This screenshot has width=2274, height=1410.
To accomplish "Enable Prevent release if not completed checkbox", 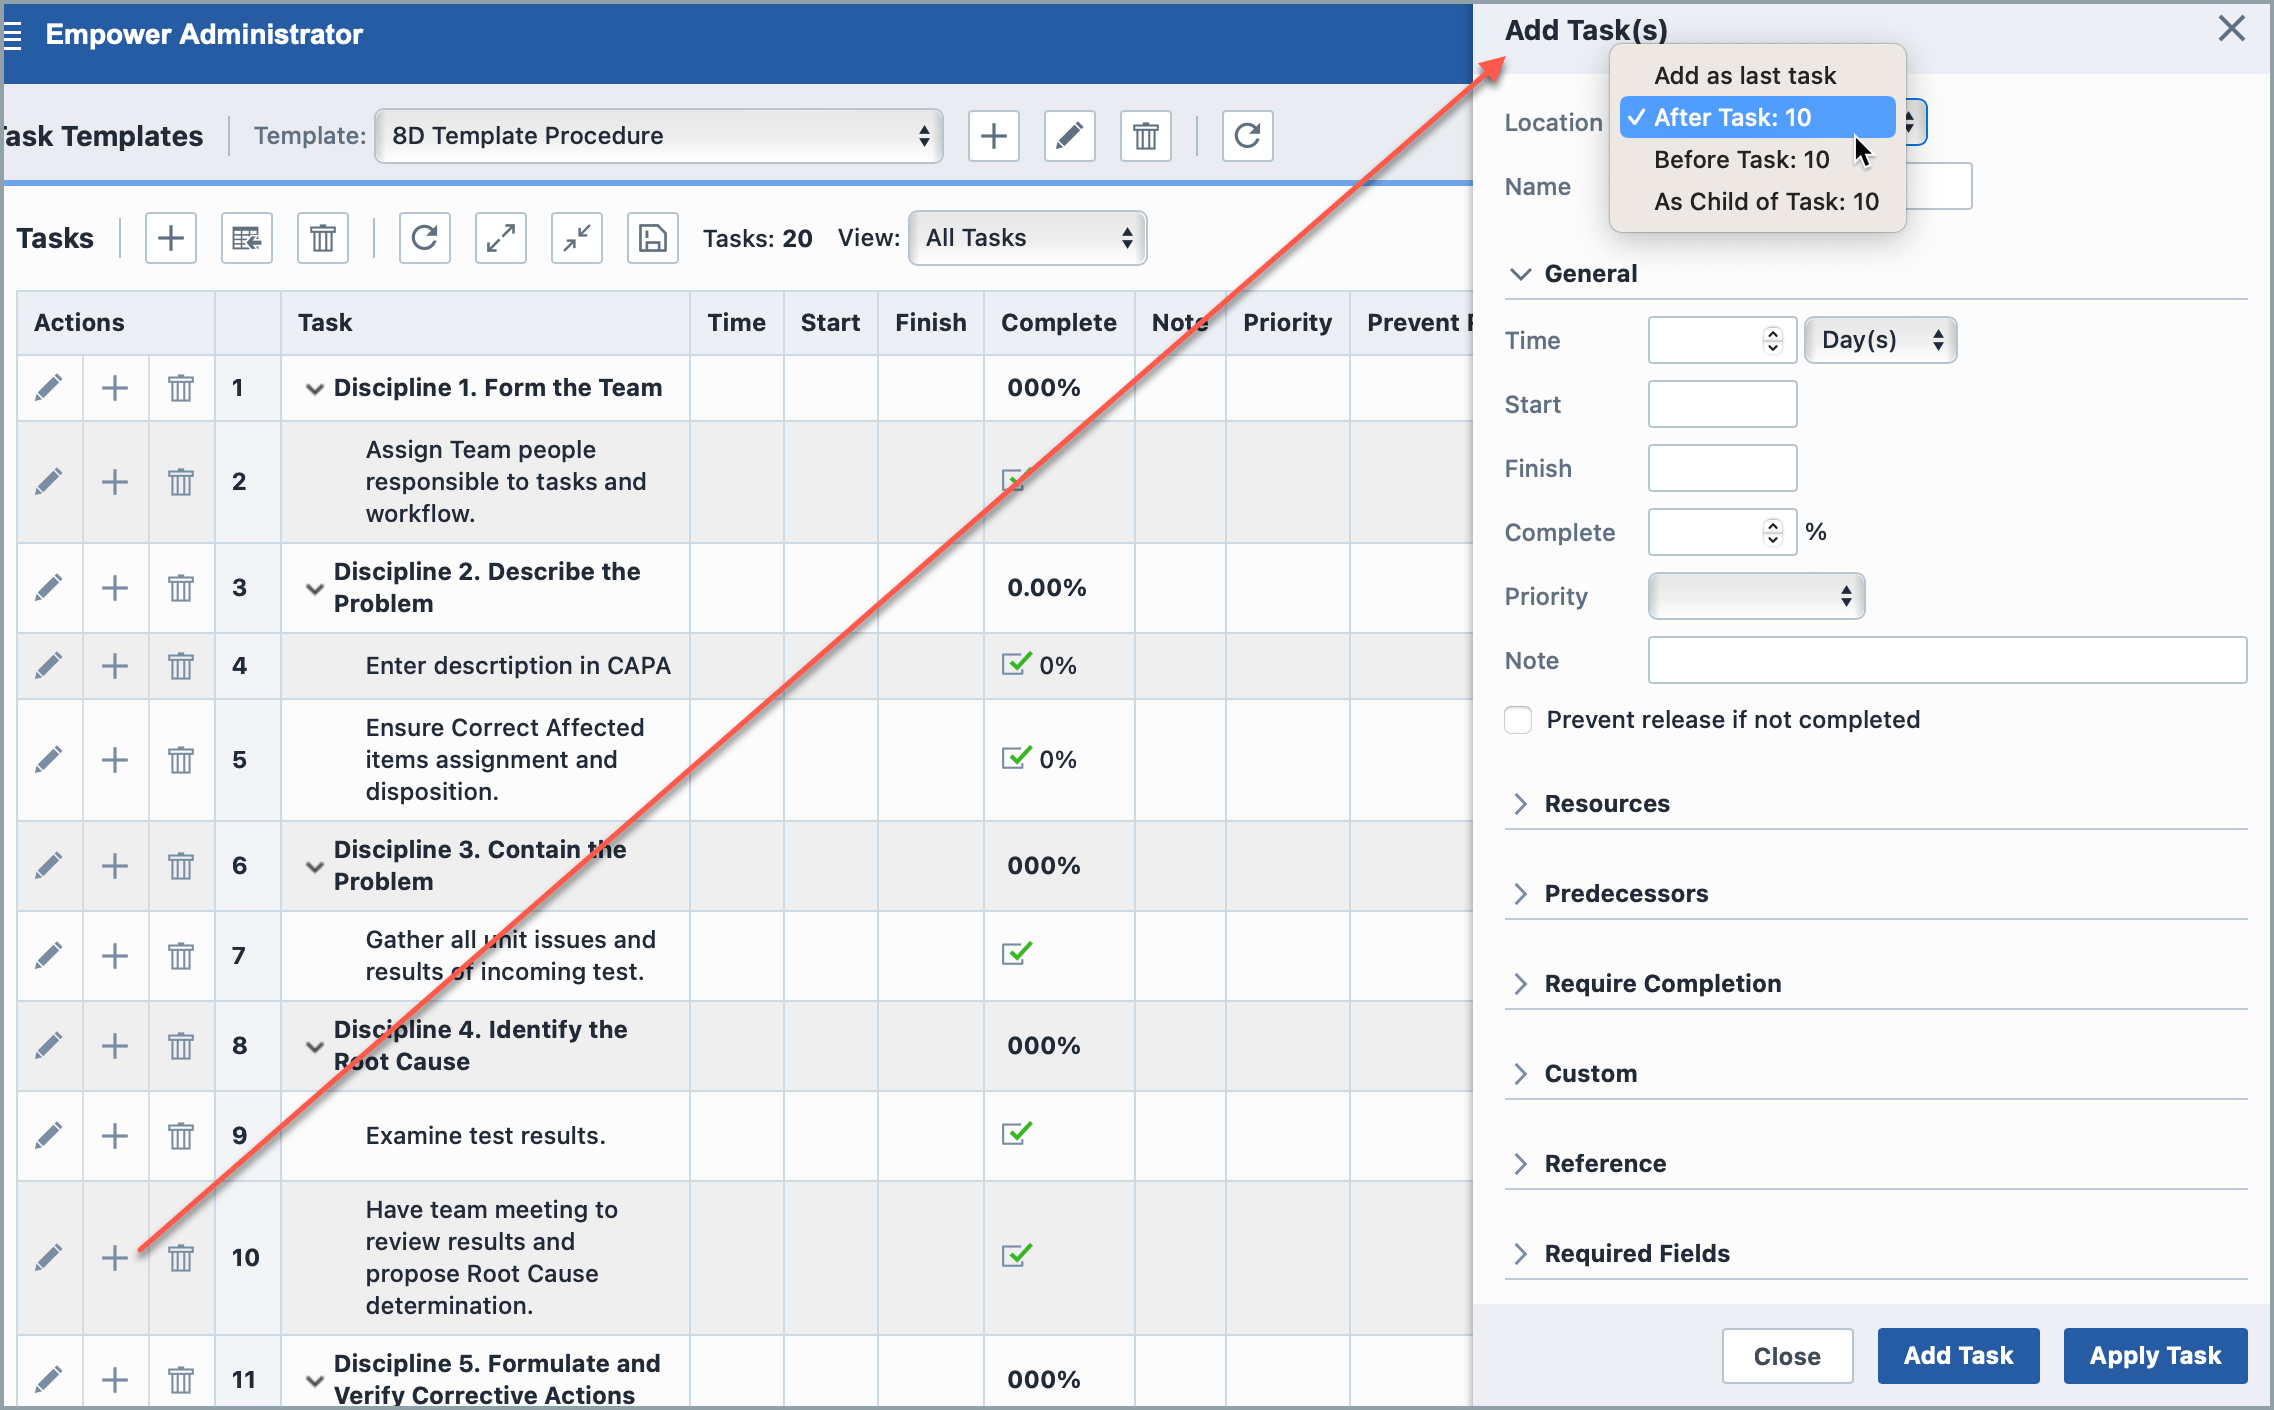I will pos(1518,720).
